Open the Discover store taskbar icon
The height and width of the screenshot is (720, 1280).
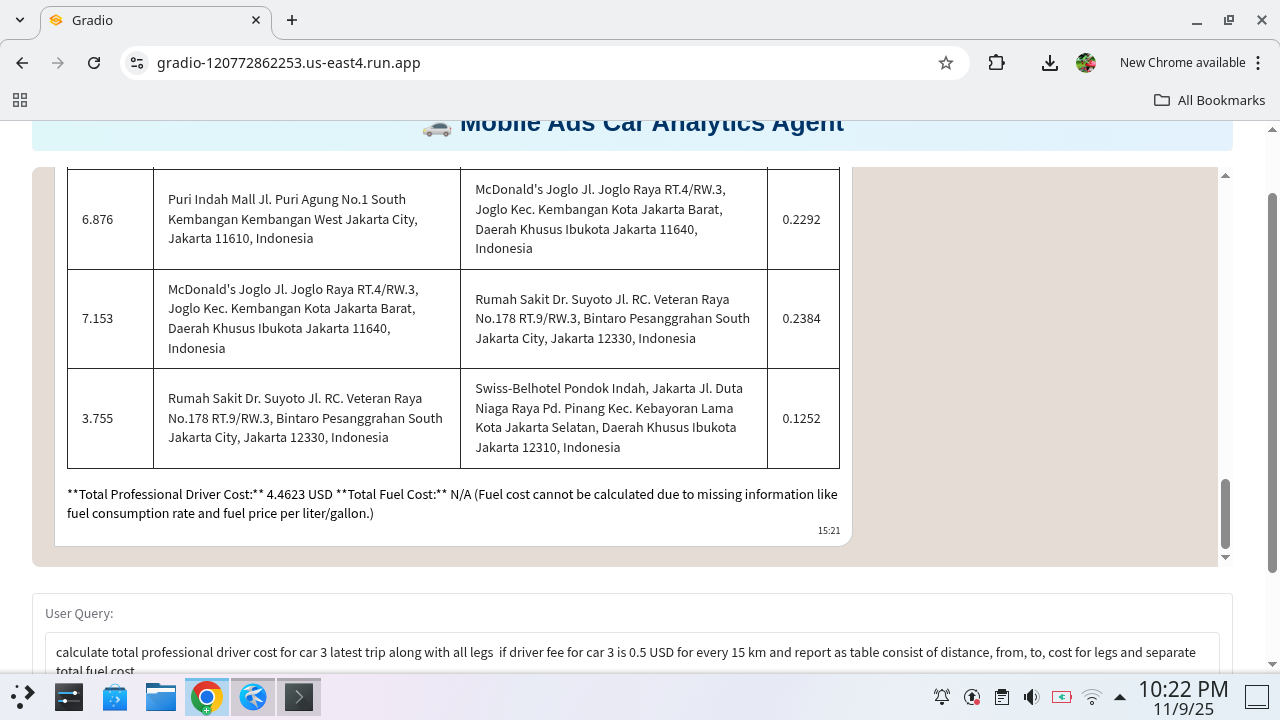115,697
